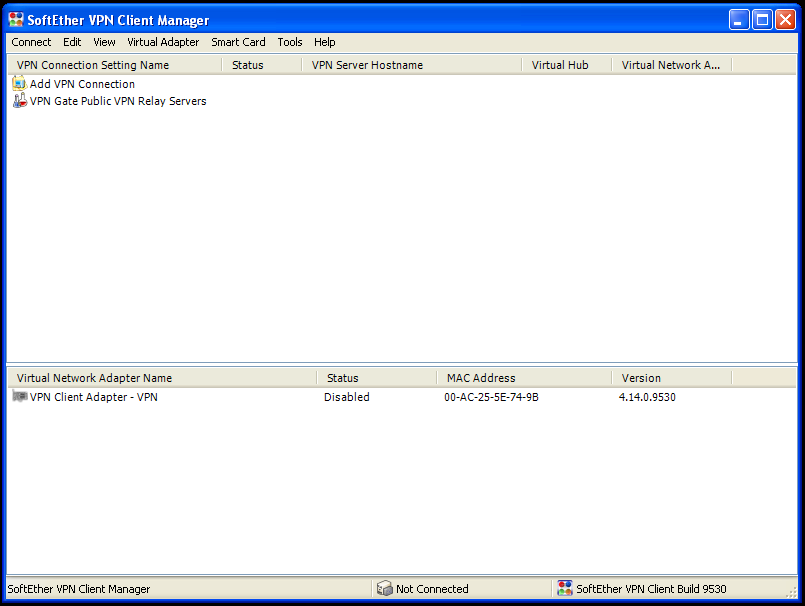Click SoftEther VPN Client Build 9530 text
805x606 pixels.
tap(651, 589)
